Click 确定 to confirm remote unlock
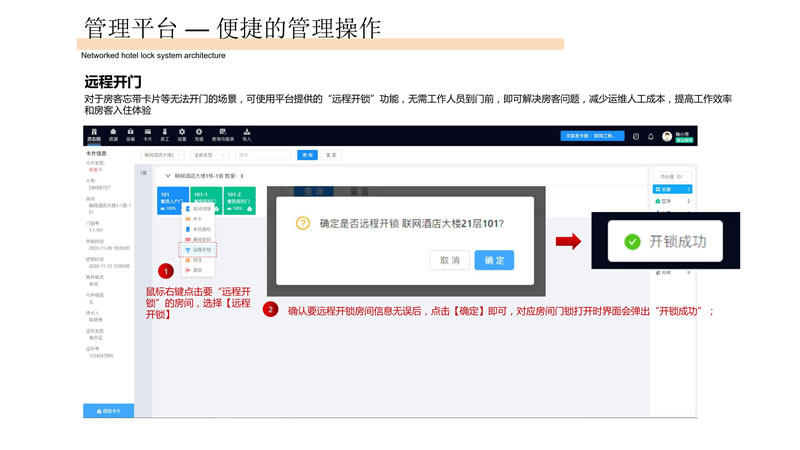The image size is (800, 450). click(x=494, y=260)
